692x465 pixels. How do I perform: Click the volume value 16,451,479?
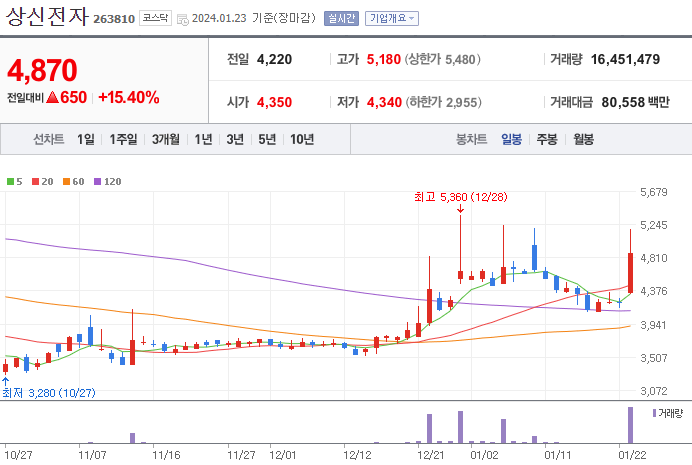[625, 59]
